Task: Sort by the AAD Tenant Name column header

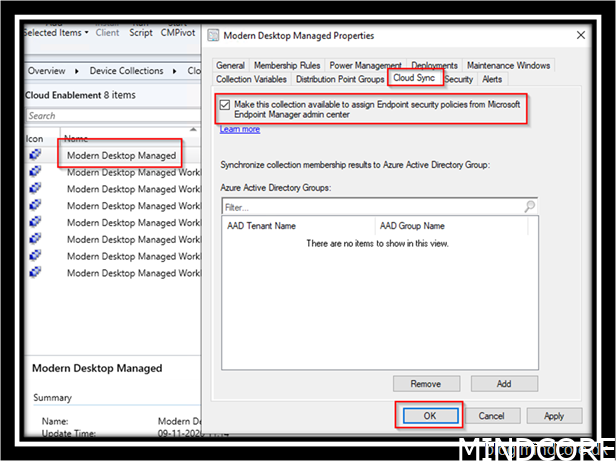Action: [298, 226]
